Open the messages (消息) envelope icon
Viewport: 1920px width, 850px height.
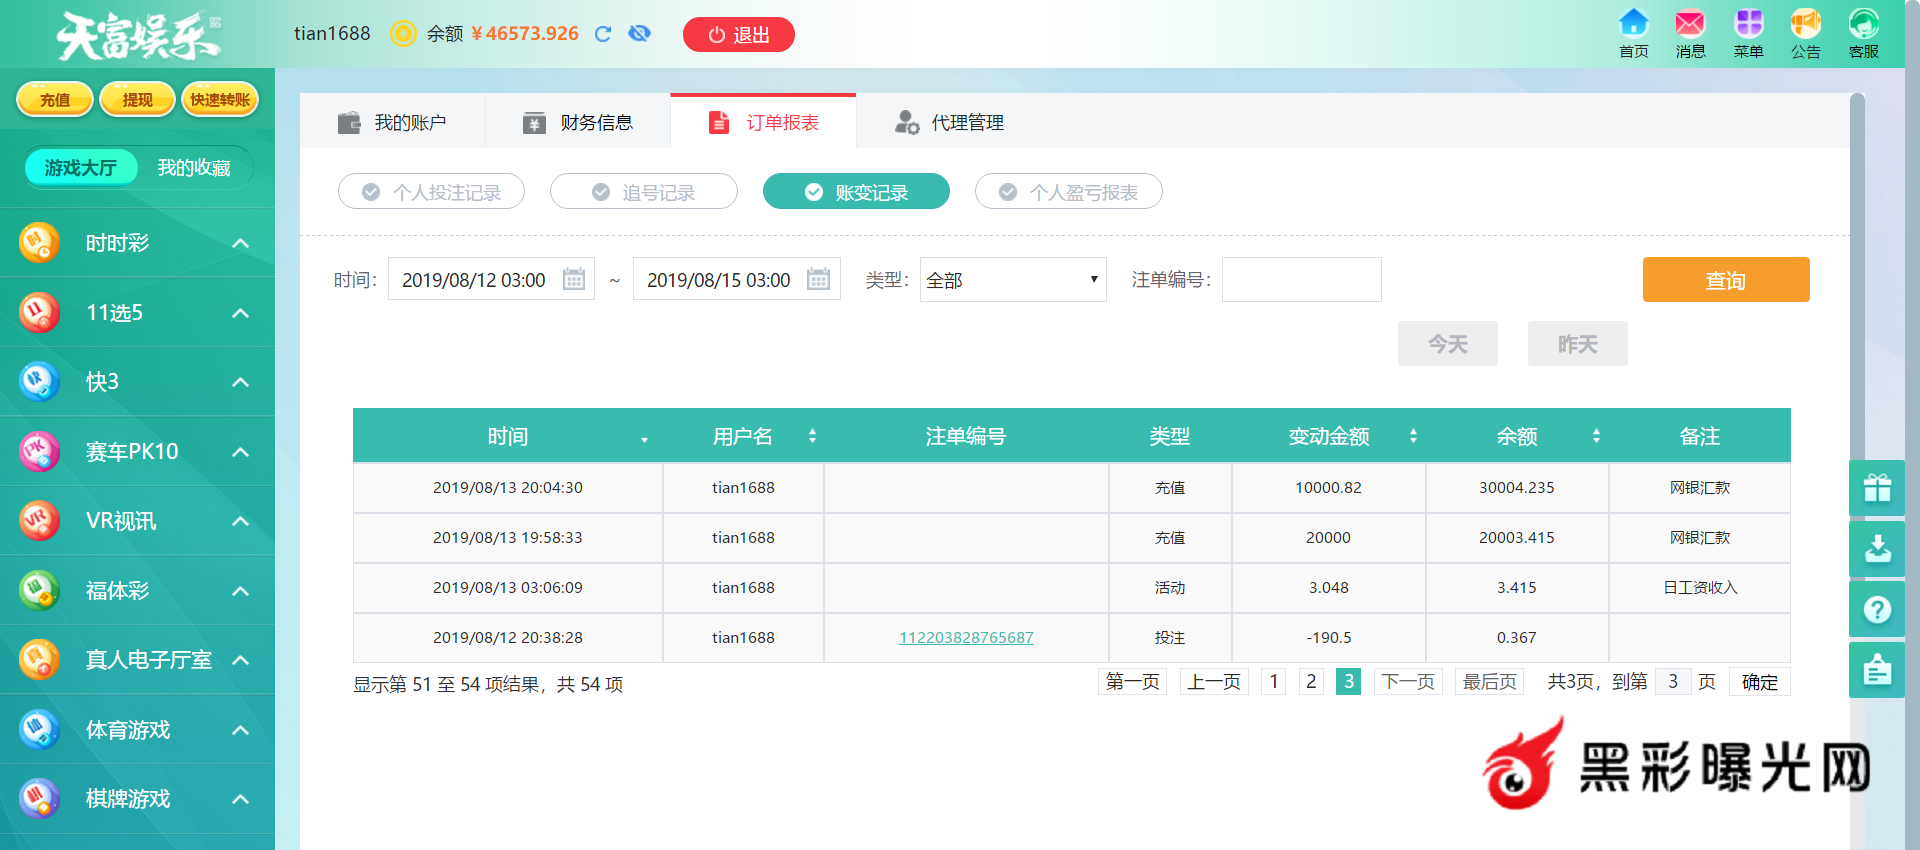1690,24
